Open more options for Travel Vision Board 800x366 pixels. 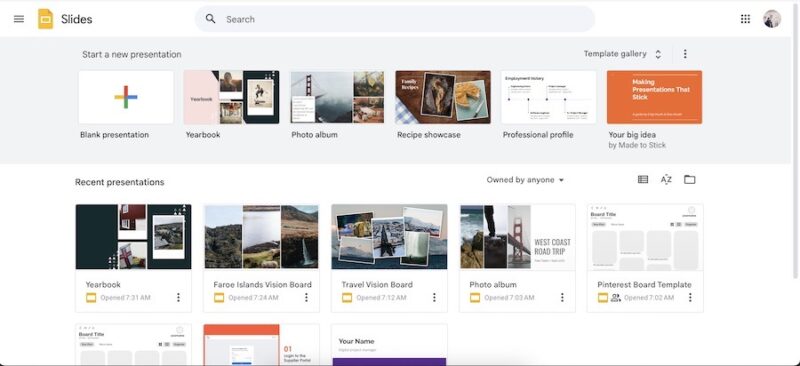pos(434,297)
